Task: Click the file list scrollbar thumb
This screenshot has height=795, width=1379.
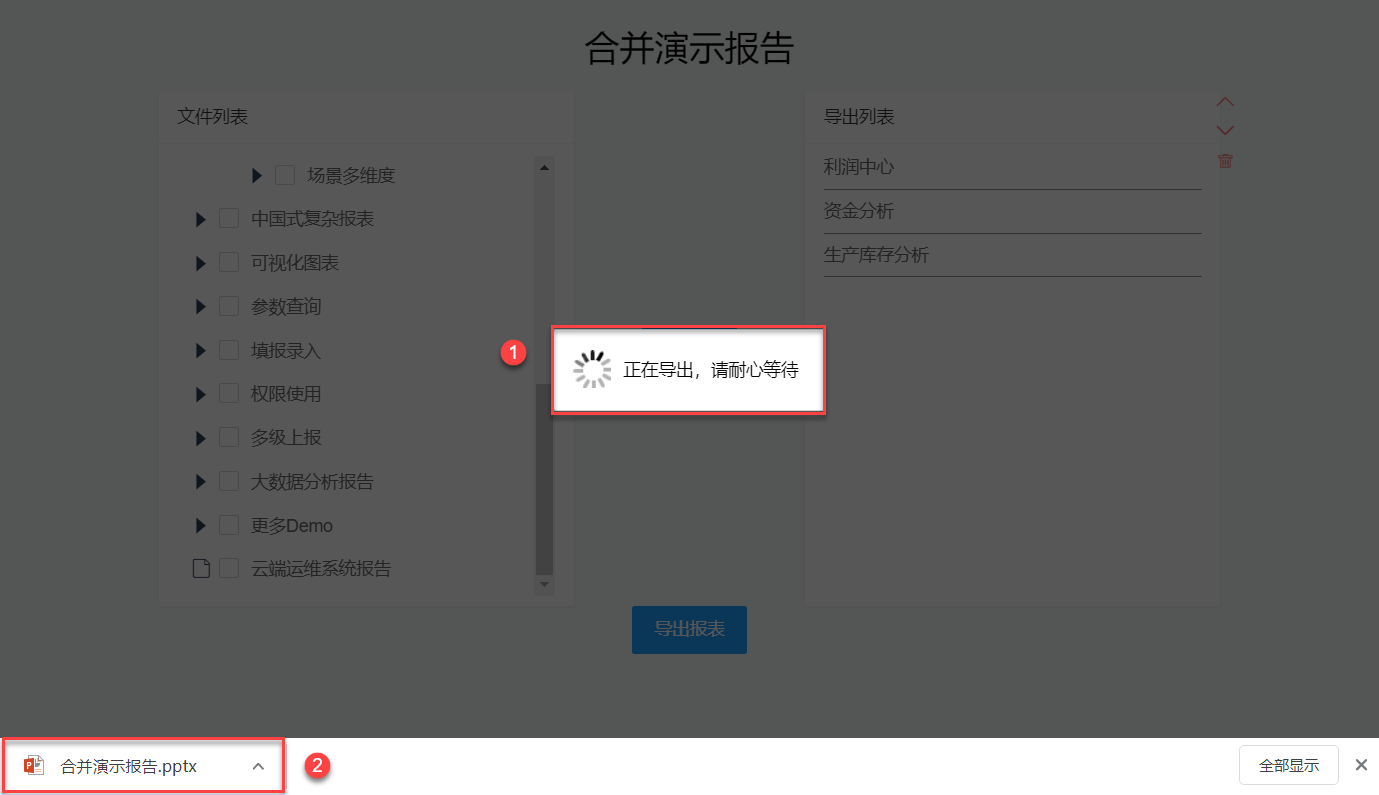Action: [544, 478]
